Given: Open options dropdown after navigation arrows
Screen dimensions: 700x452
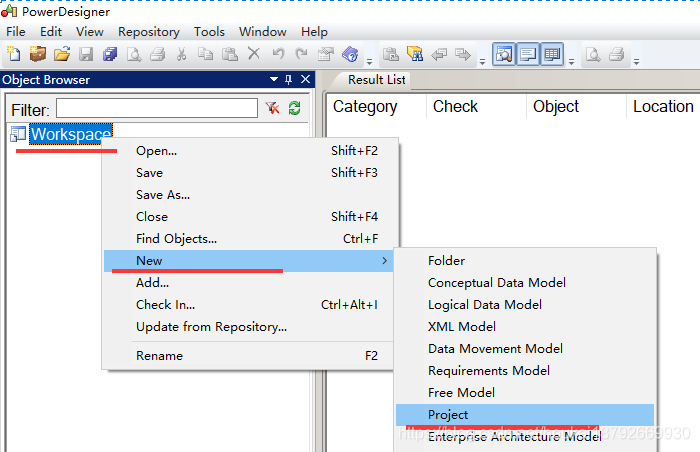Looking at the screenshot, I should pos(482,62).
